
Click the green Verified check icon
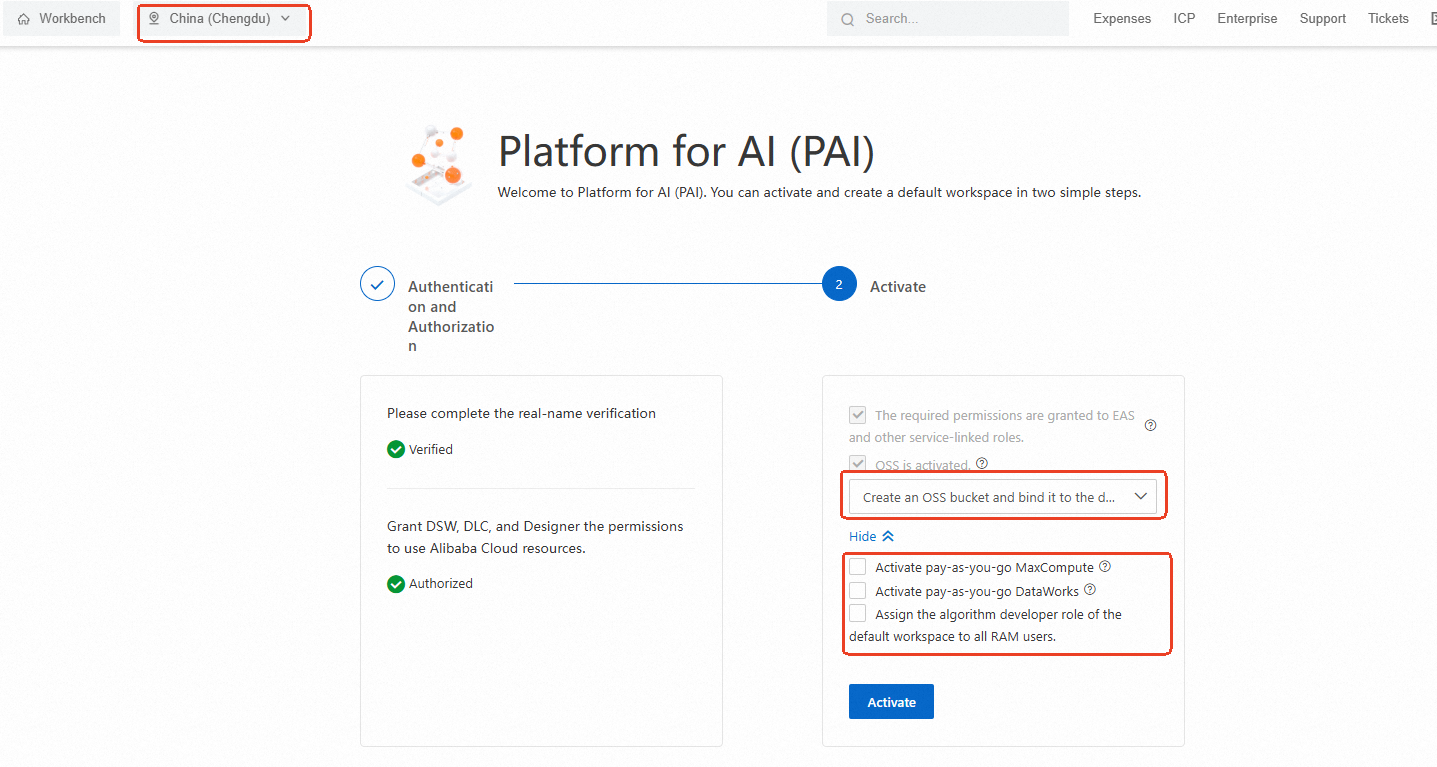(x=396, y=450)
